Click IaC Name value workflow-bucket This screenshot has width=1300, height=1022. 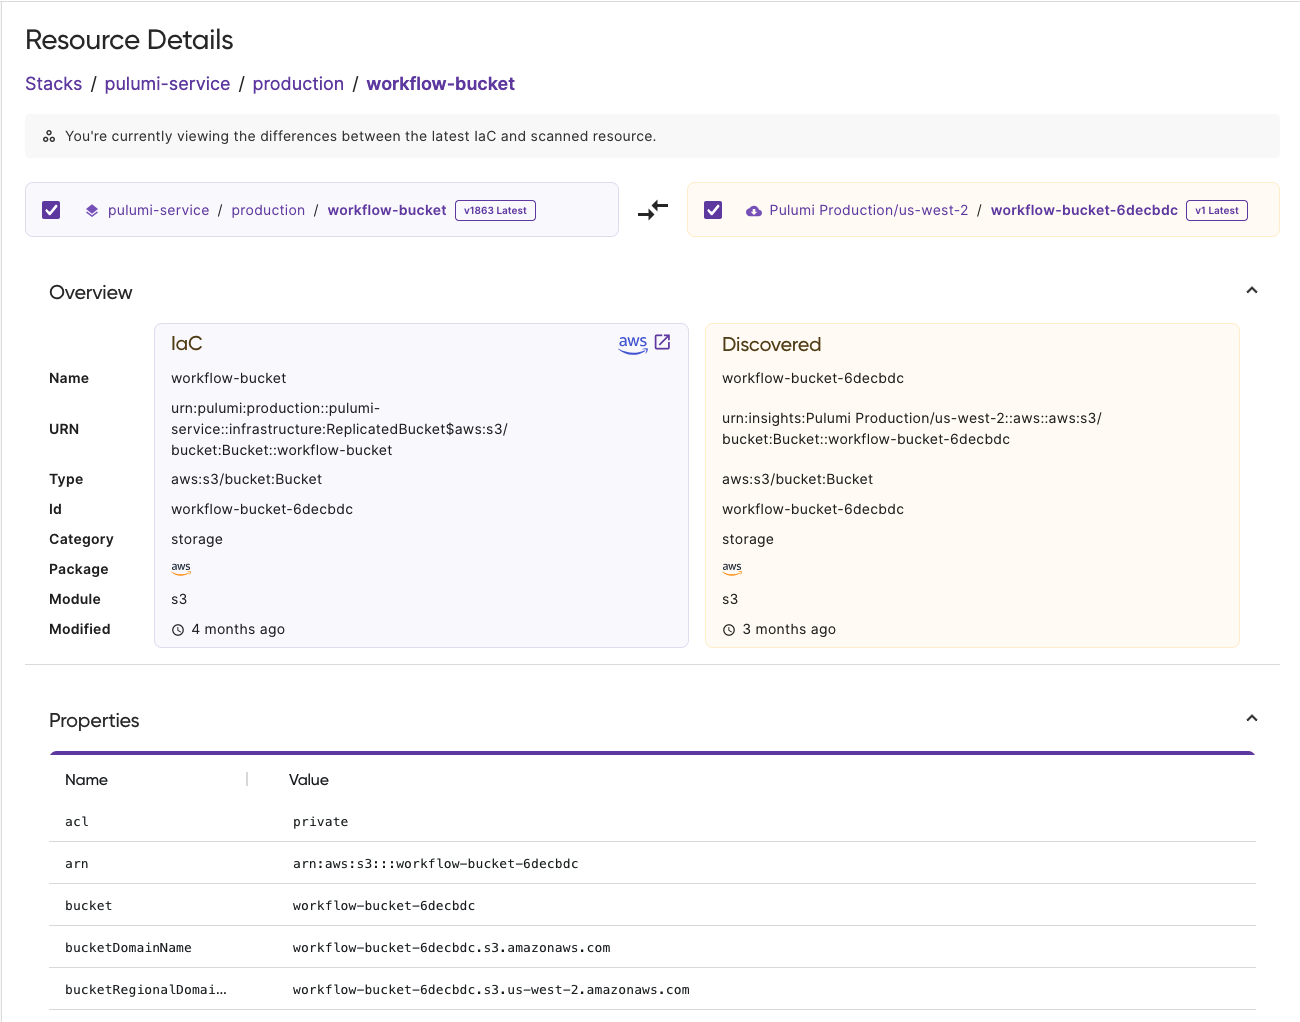click(229, 379)
